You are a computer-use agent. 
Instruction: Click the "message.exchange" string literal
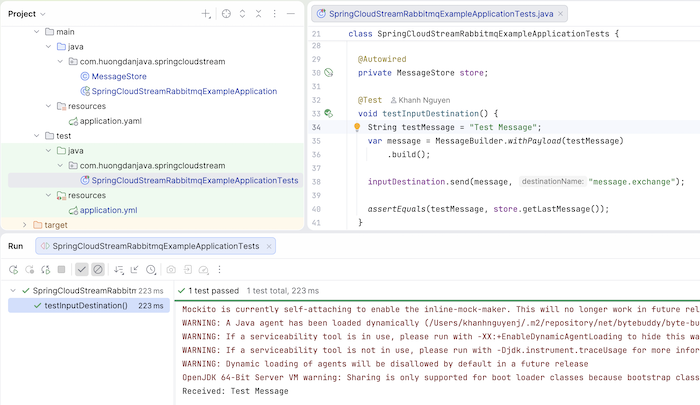(631, 182)
